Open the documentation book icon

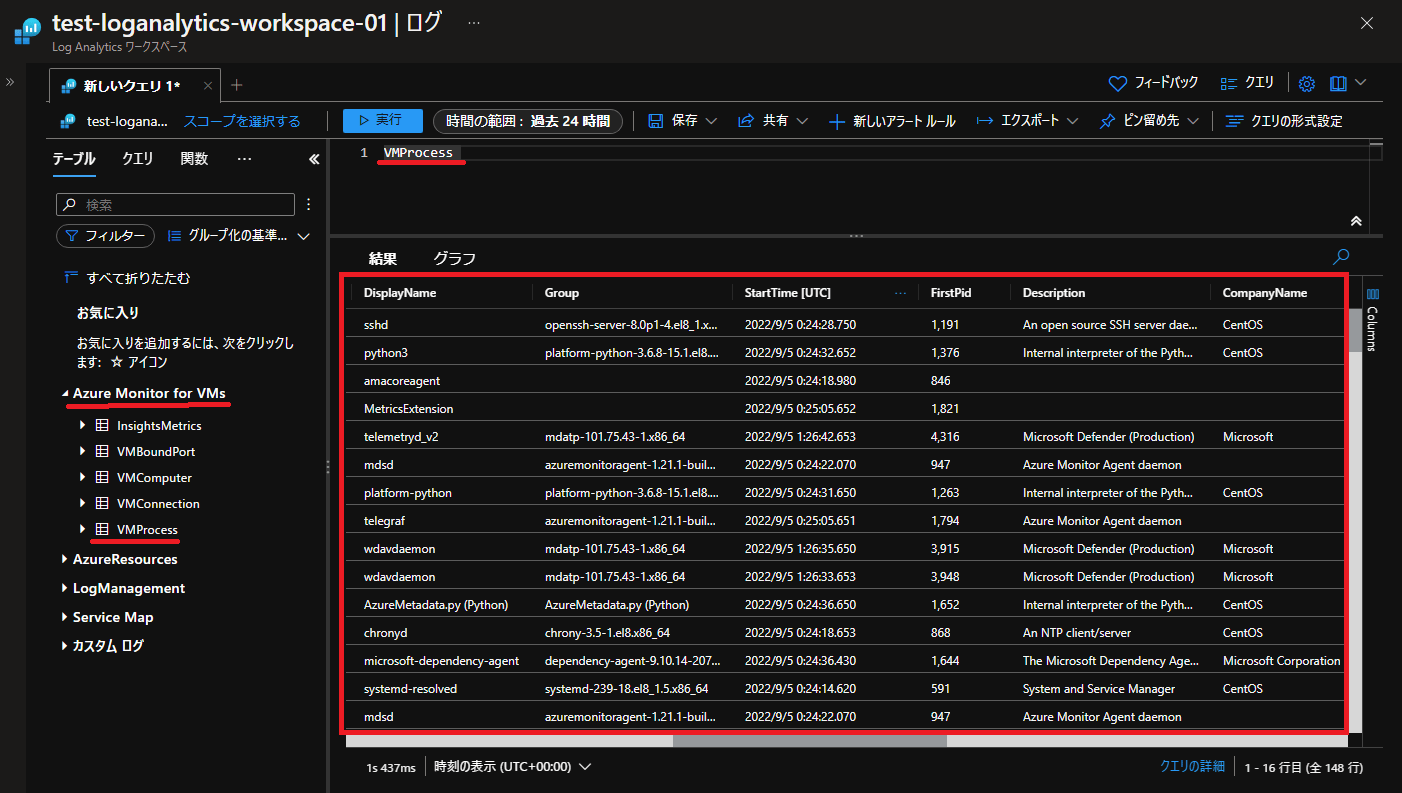coord(1339,83)
